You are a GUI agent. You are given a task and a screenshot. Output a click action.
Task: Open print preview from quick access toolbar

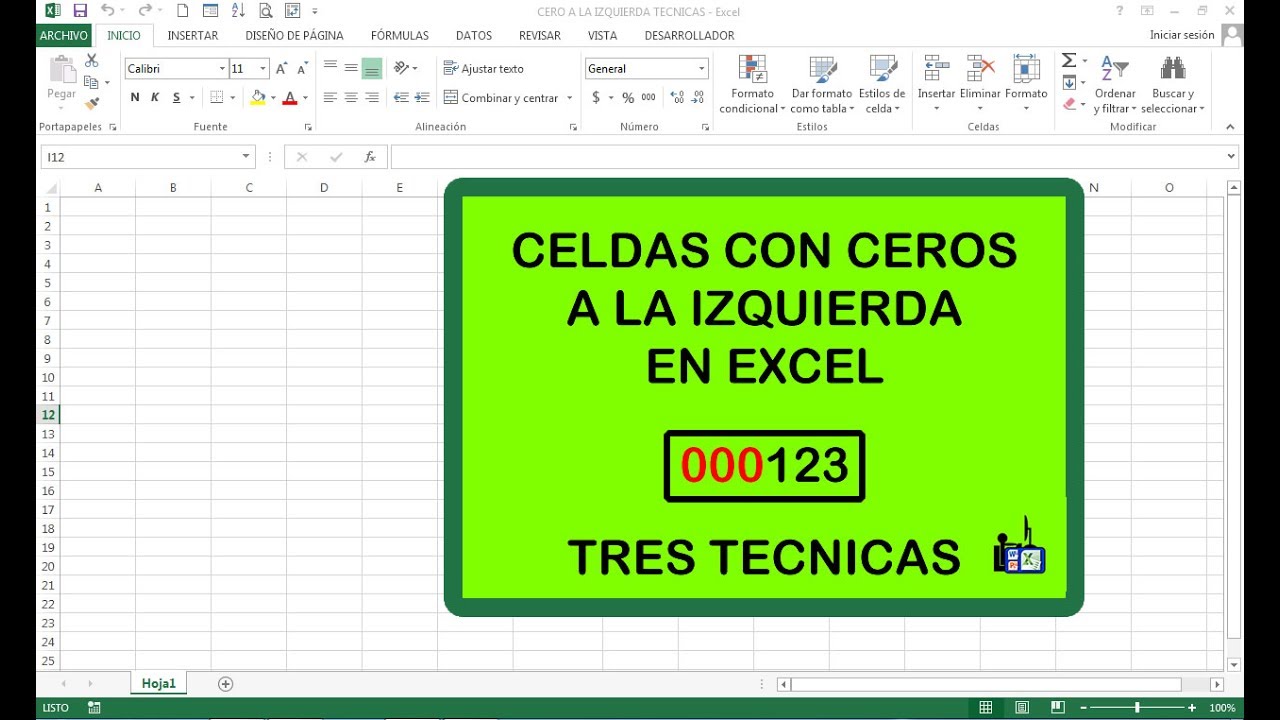[x=266, y=11]
